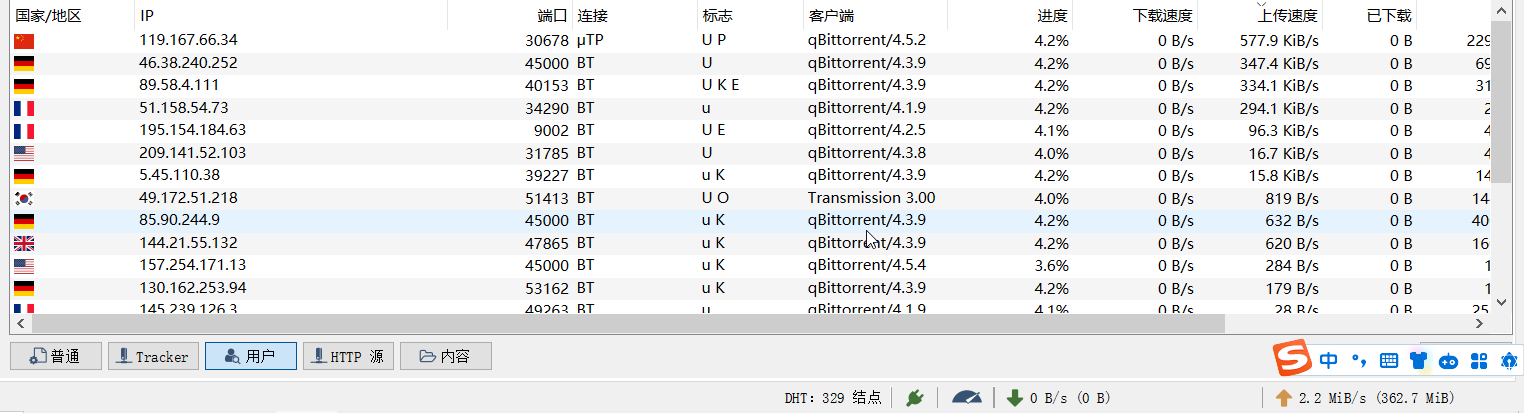Click the Sogou S logo icon
Screen dimensions: 1524x413
coord(1291,358)
